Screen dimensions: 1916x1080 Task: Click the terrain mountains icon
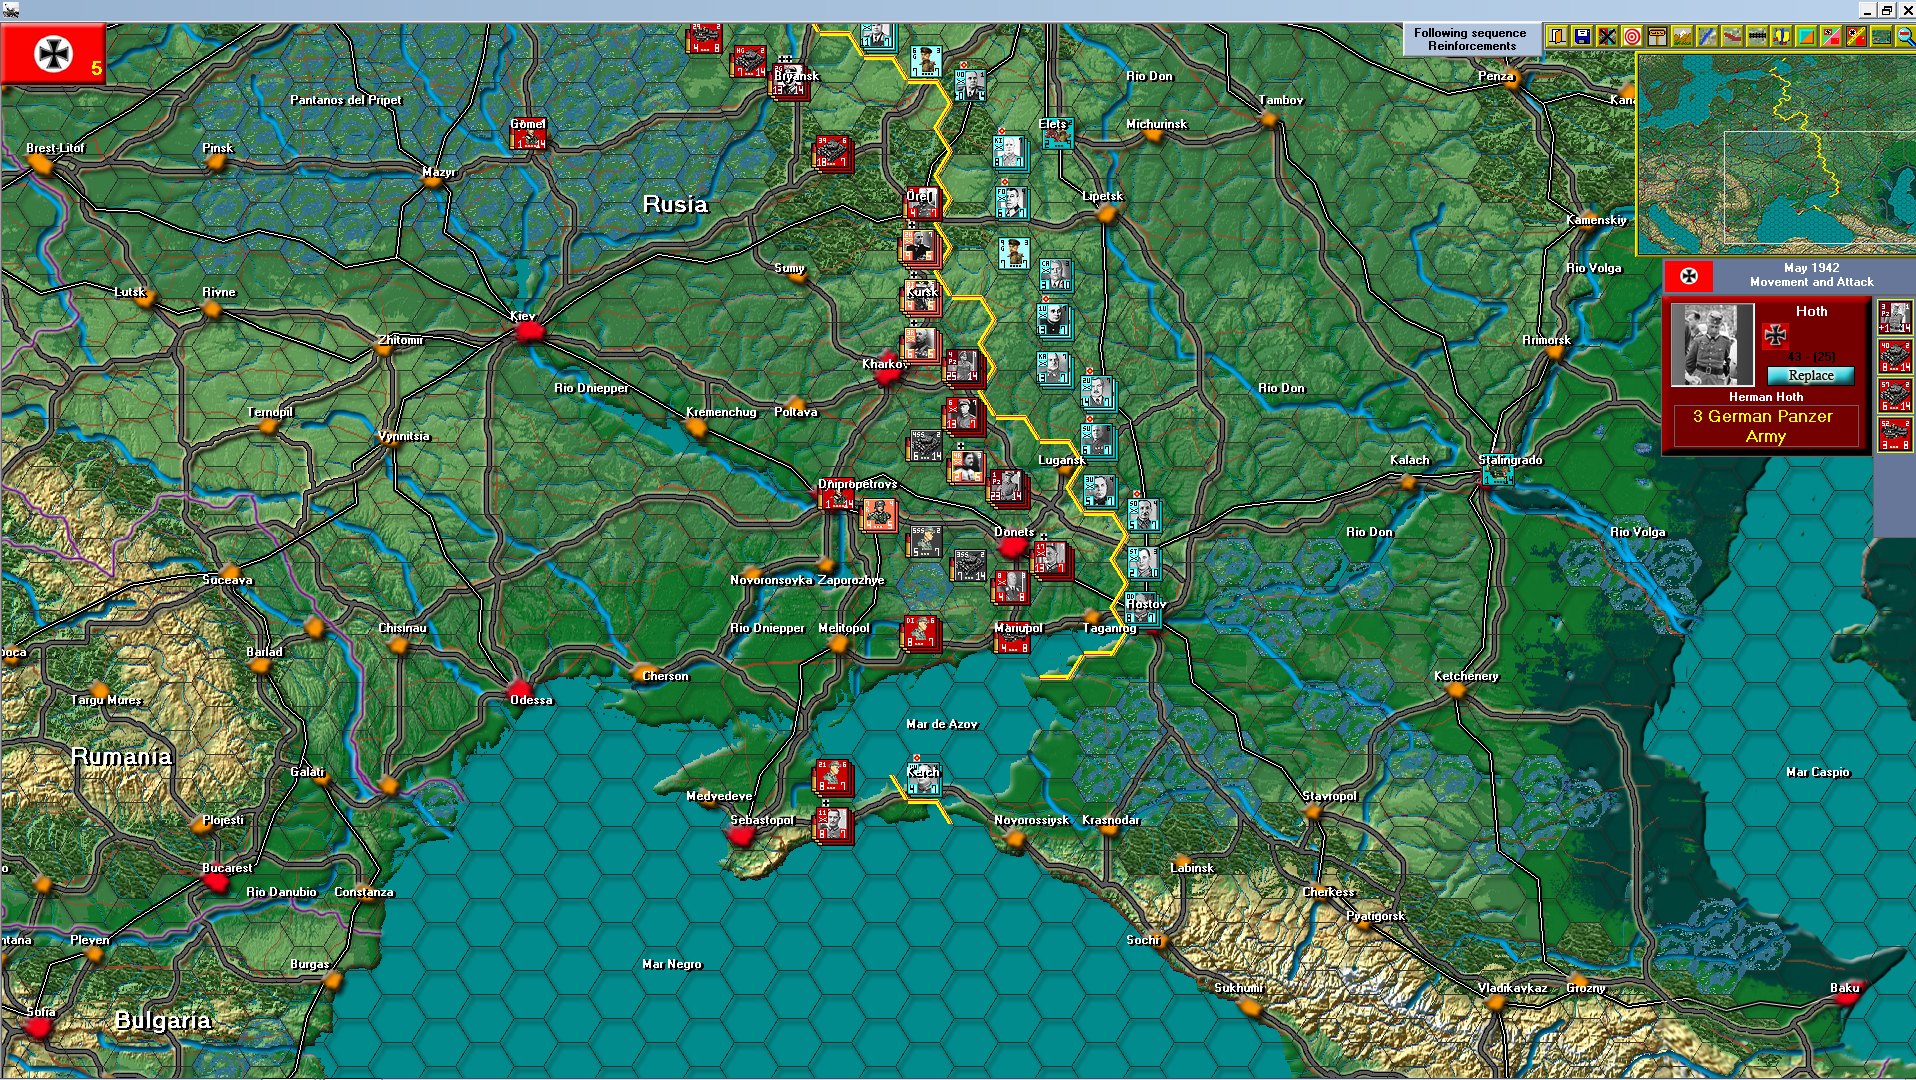point(1681,37)
